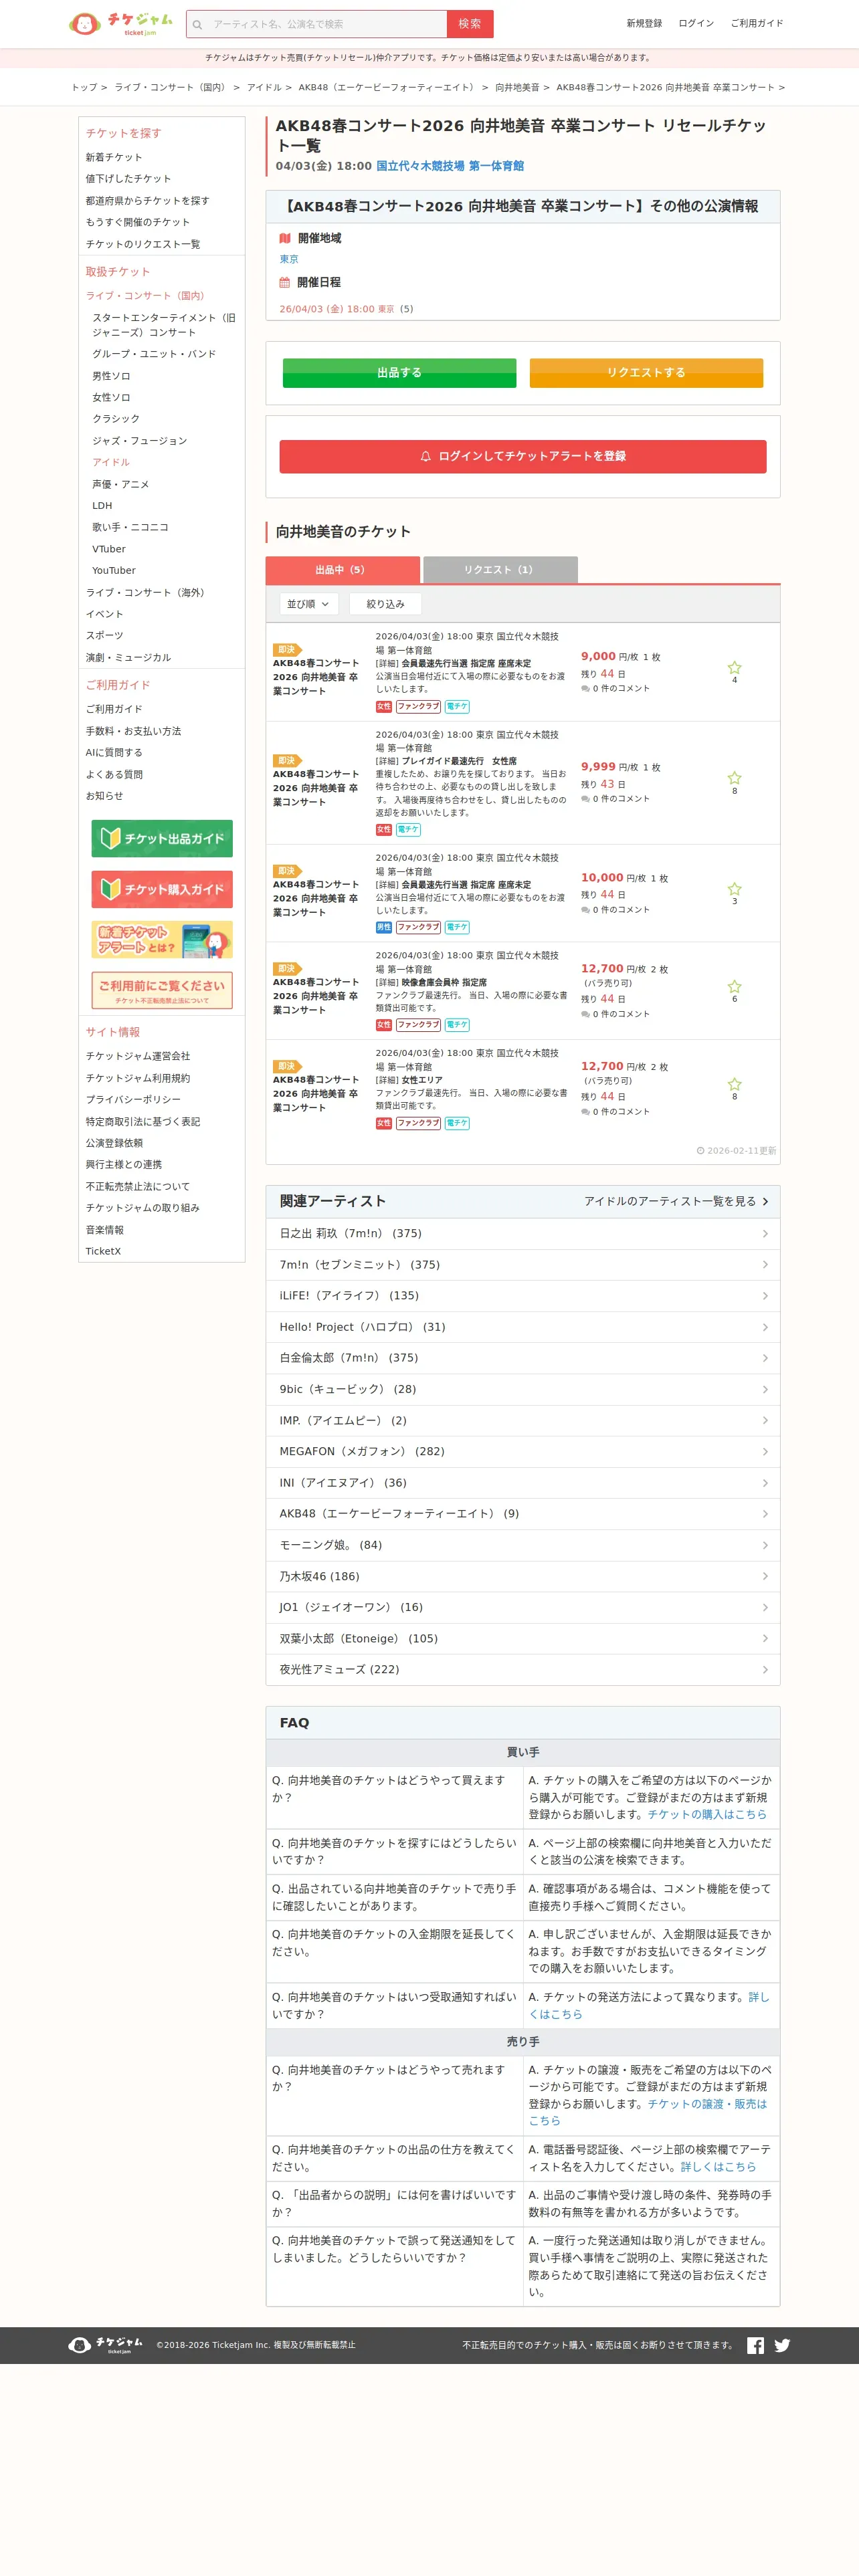Screen dimensions: 859x2576
Task: Switch to the リクエスト (1) tab
Action: [500, 570]
